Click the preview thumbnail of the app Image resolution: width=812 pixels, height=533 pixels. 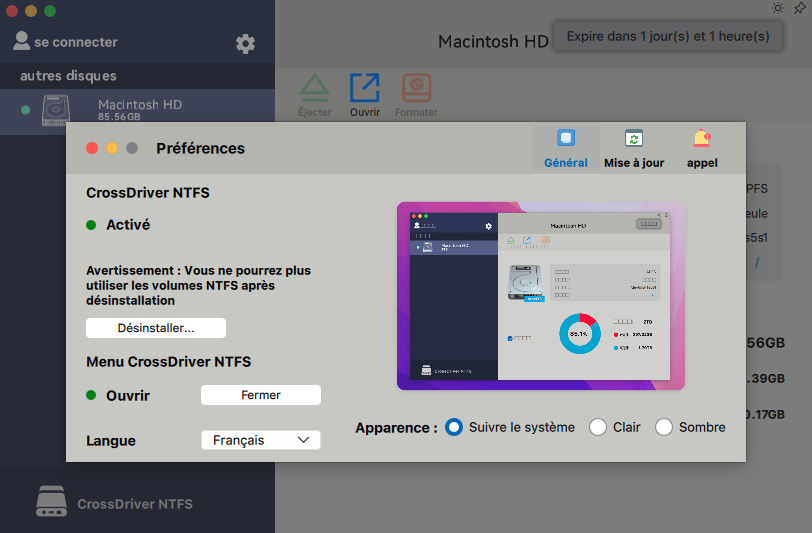click(541, 296)
